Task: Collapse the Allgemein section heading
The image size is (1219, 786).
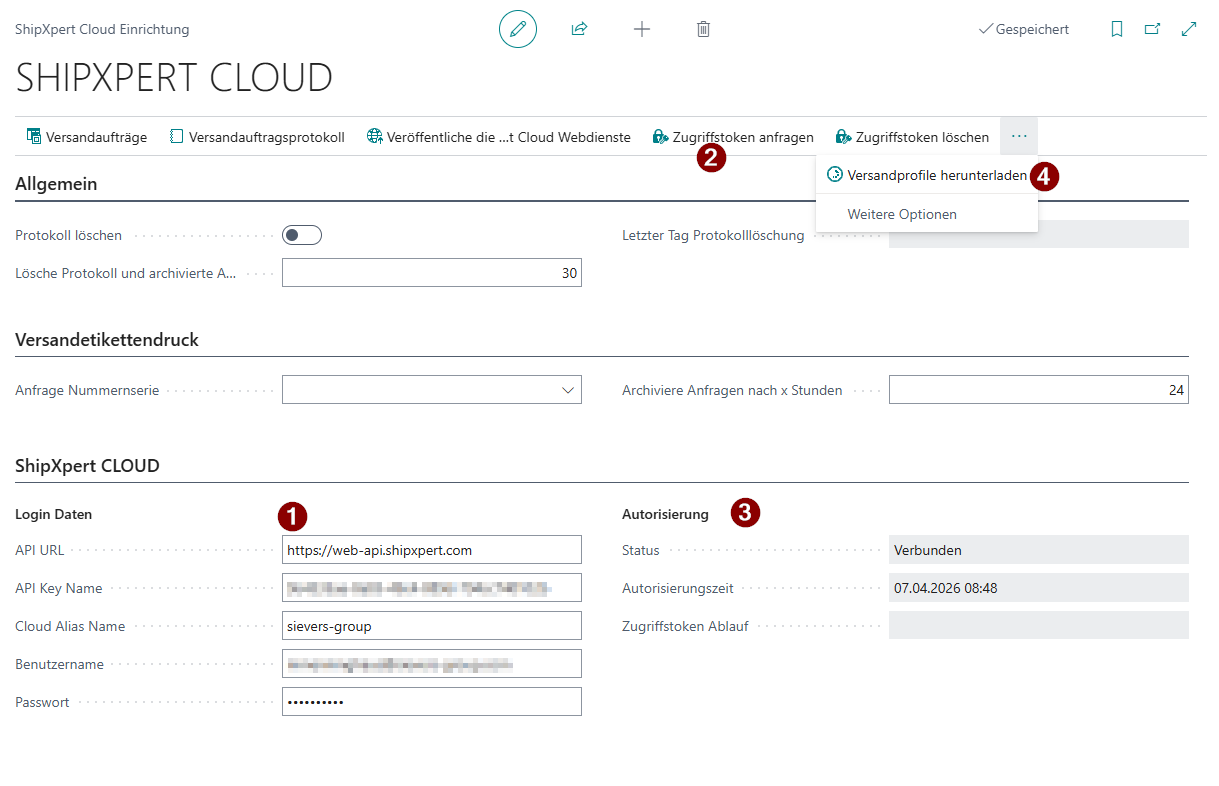Action: click(x=57, y=184)
